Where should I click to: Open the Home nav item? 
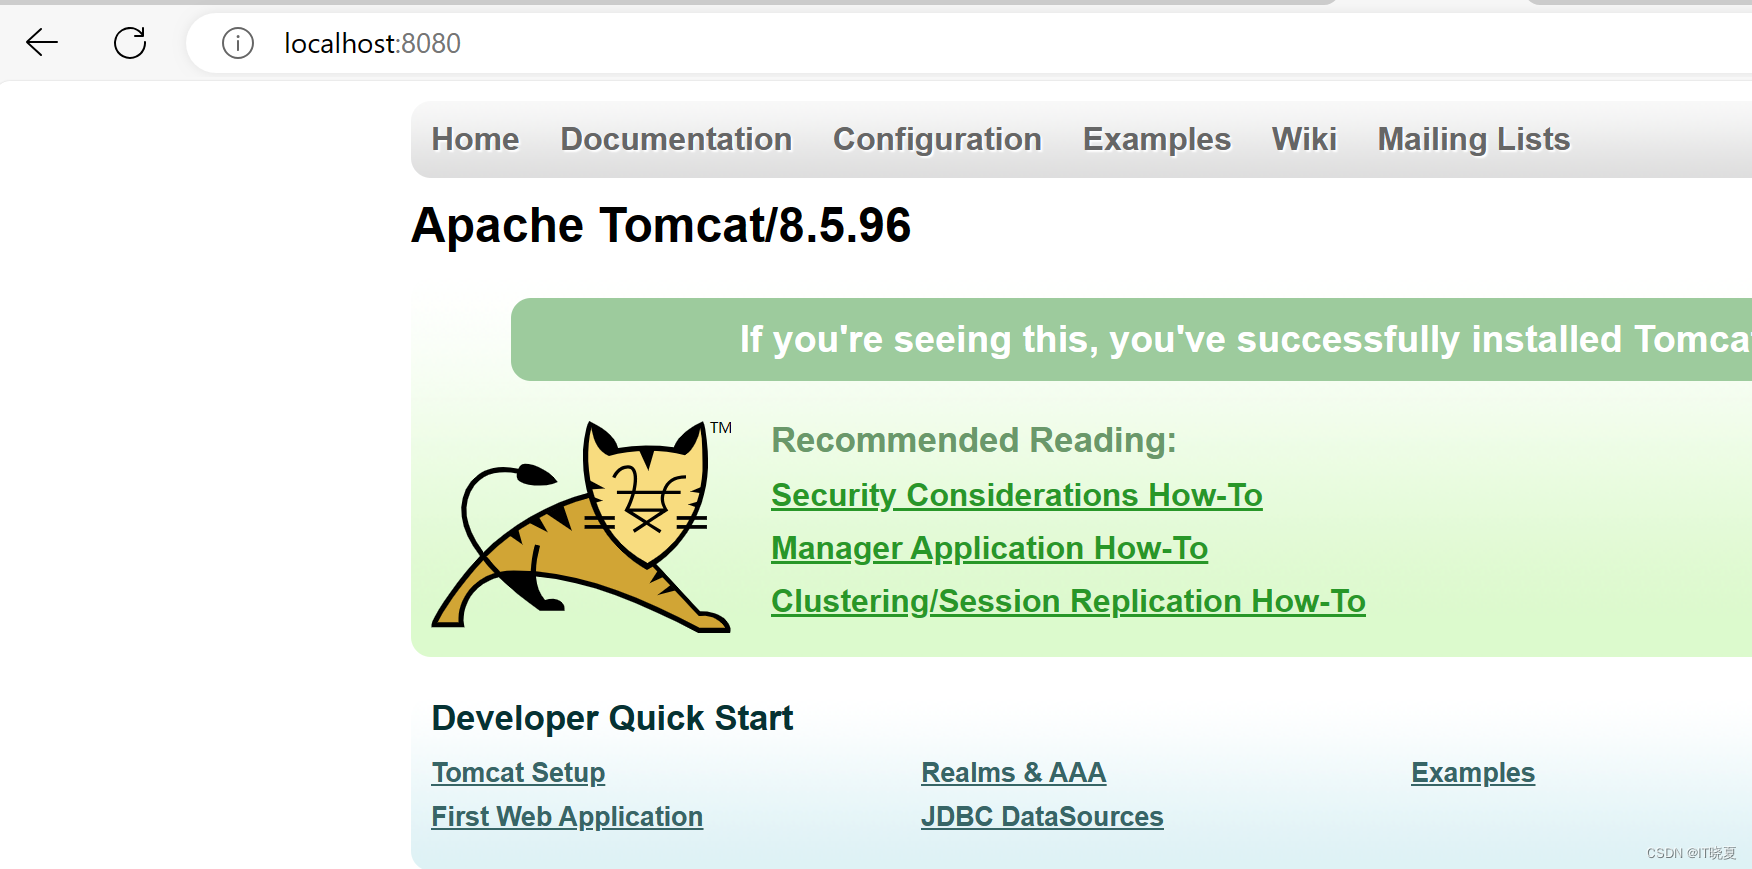[475, 139]
